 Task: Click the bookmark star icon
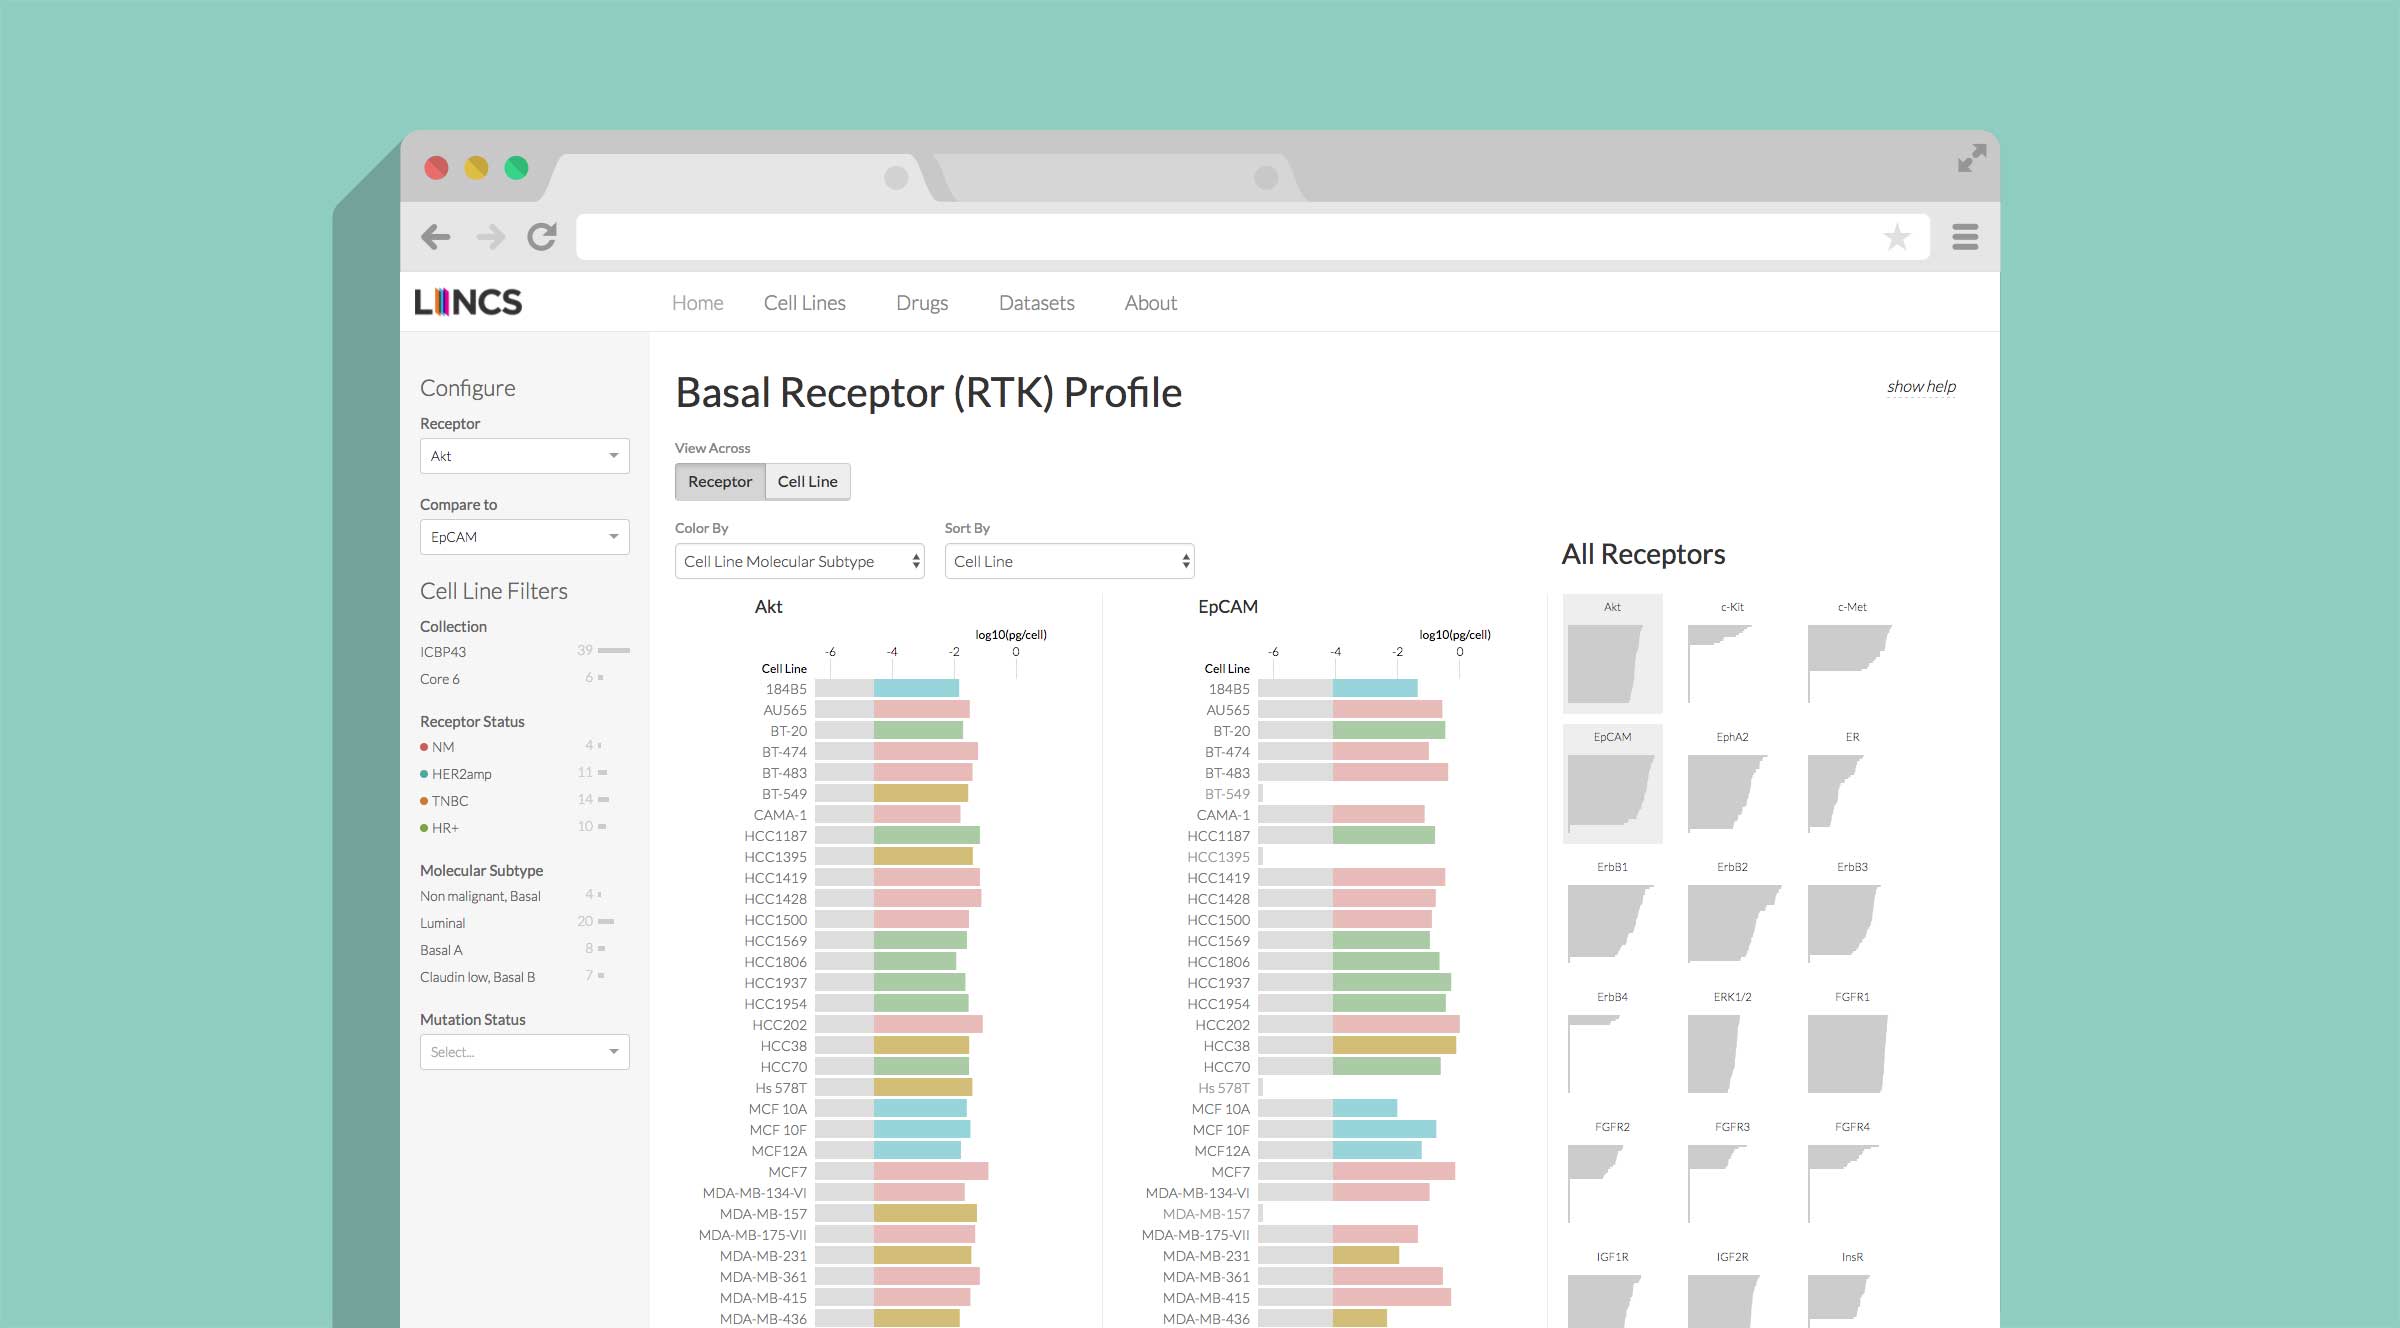(1896, 237)
